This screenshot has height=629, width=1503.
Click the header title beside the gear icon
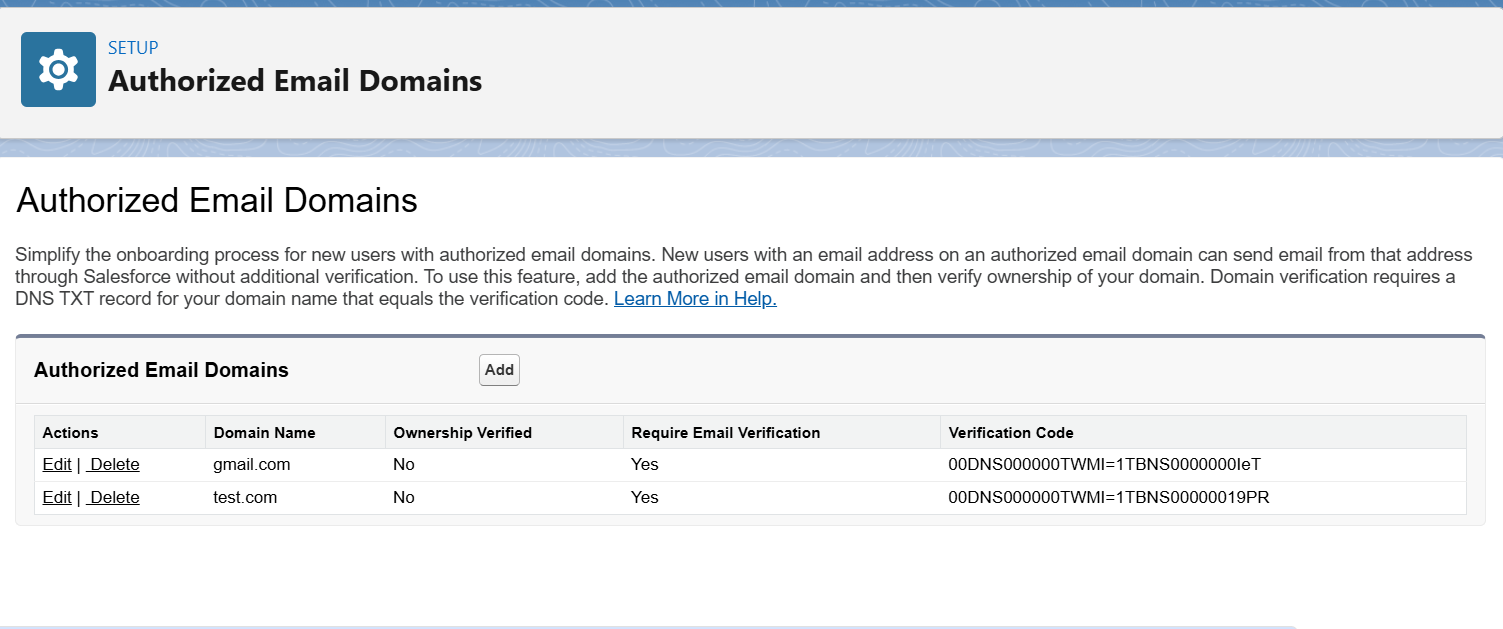(295, 81)
